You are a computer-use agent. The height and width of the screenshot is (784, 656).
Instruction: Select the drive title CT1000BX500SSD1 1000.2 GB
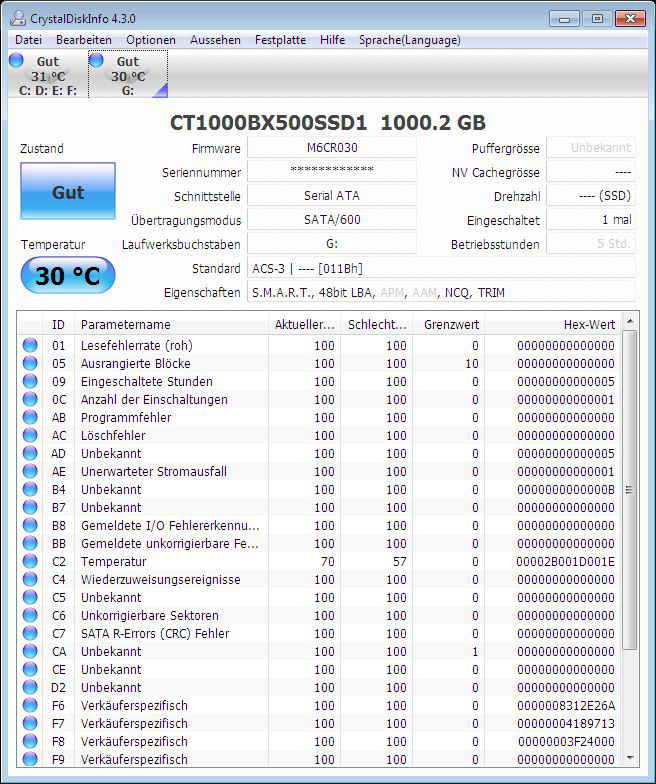328,122
